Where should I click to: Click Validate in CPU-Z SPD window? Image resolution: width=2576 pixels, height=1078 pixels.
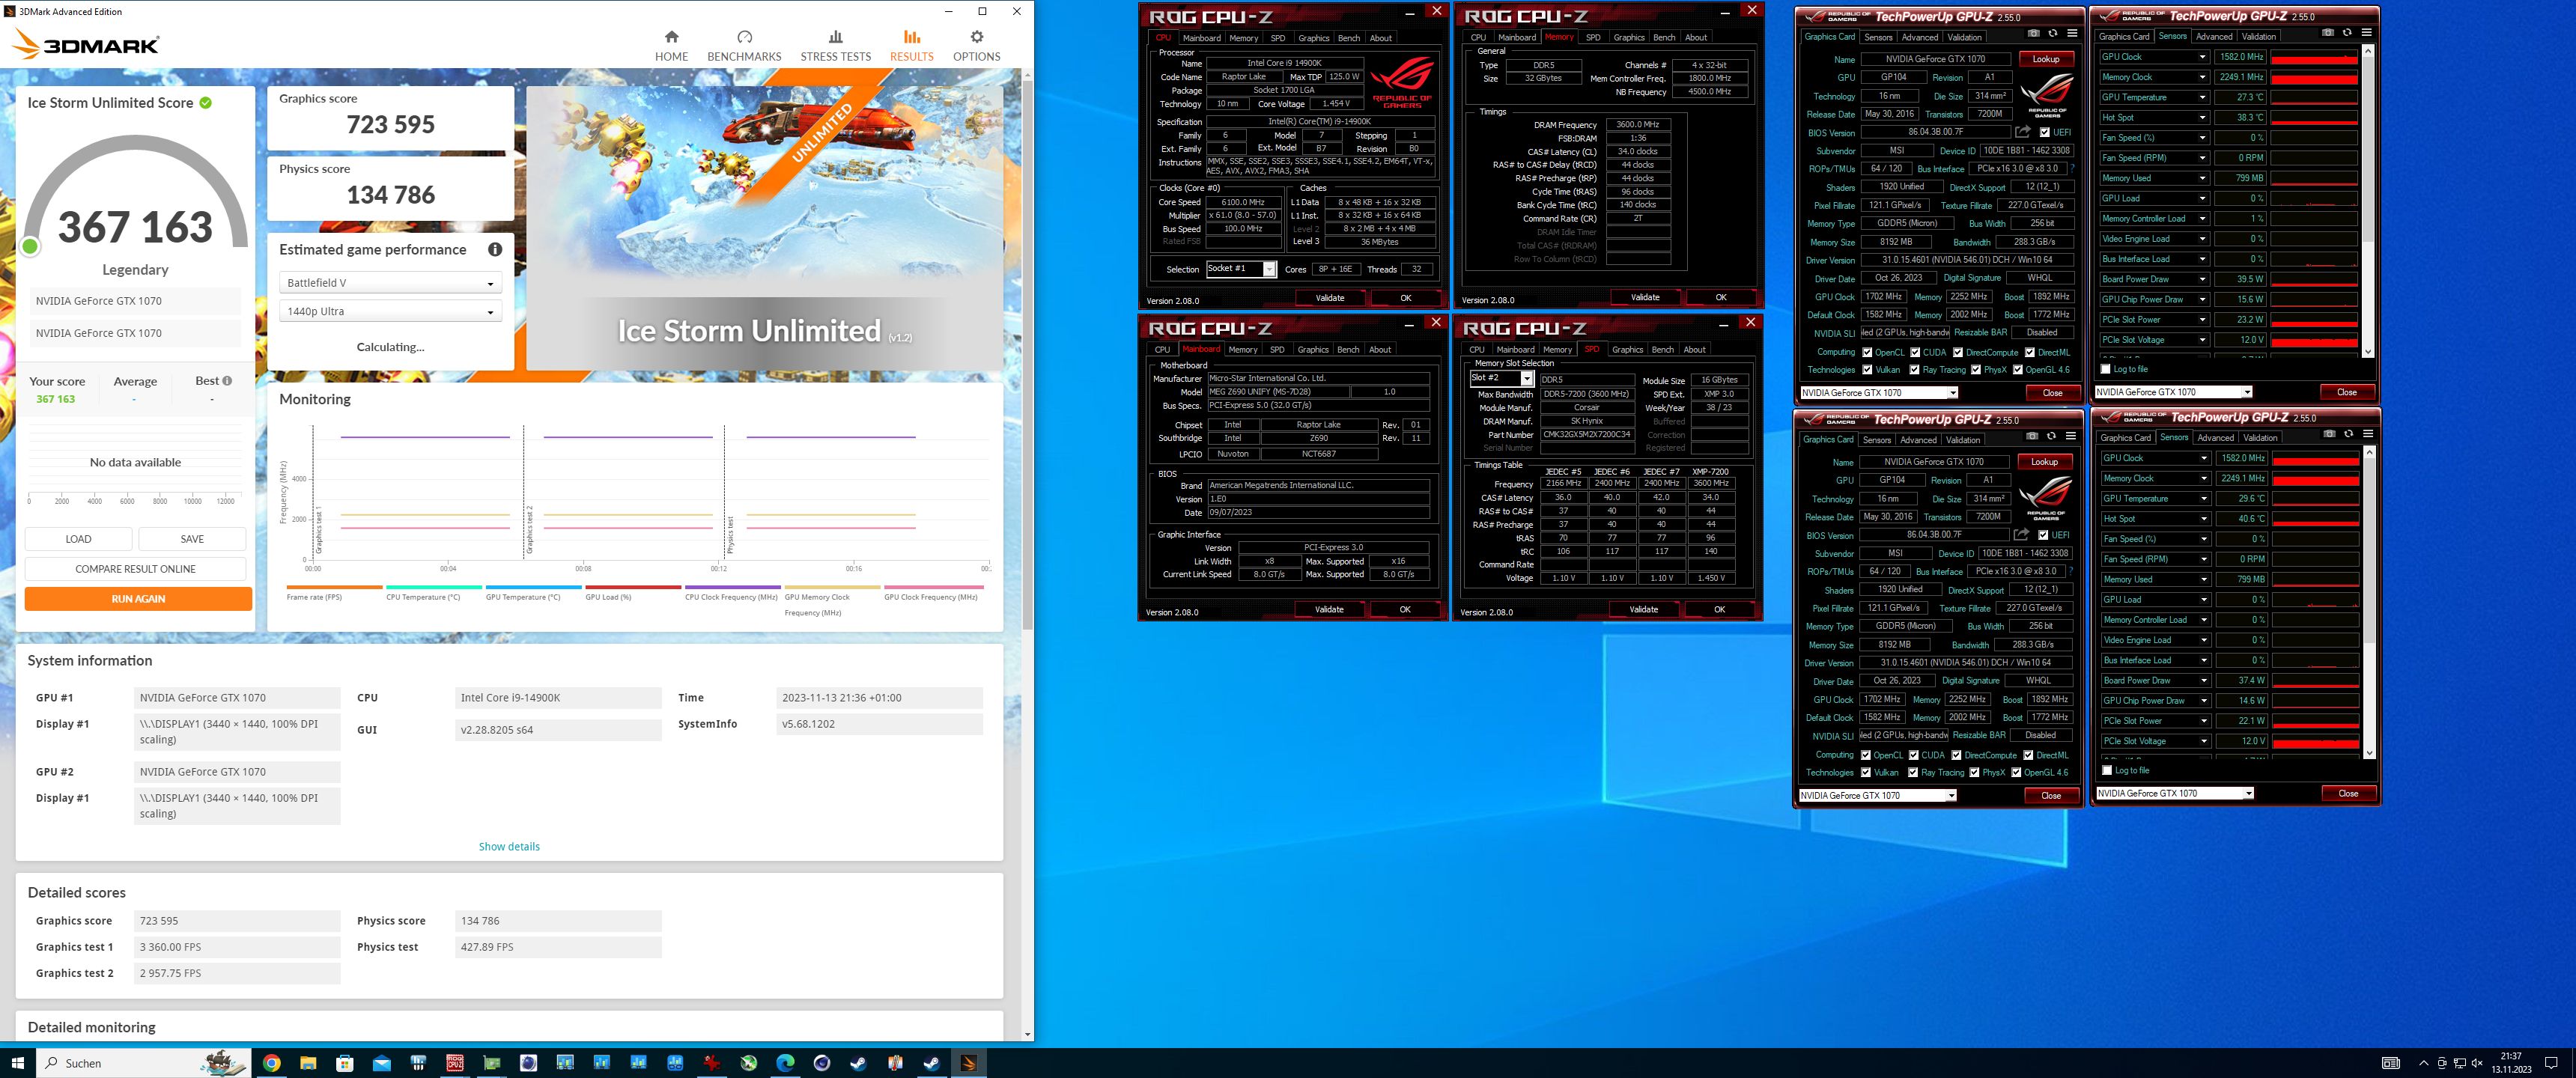click(1644, 609)
